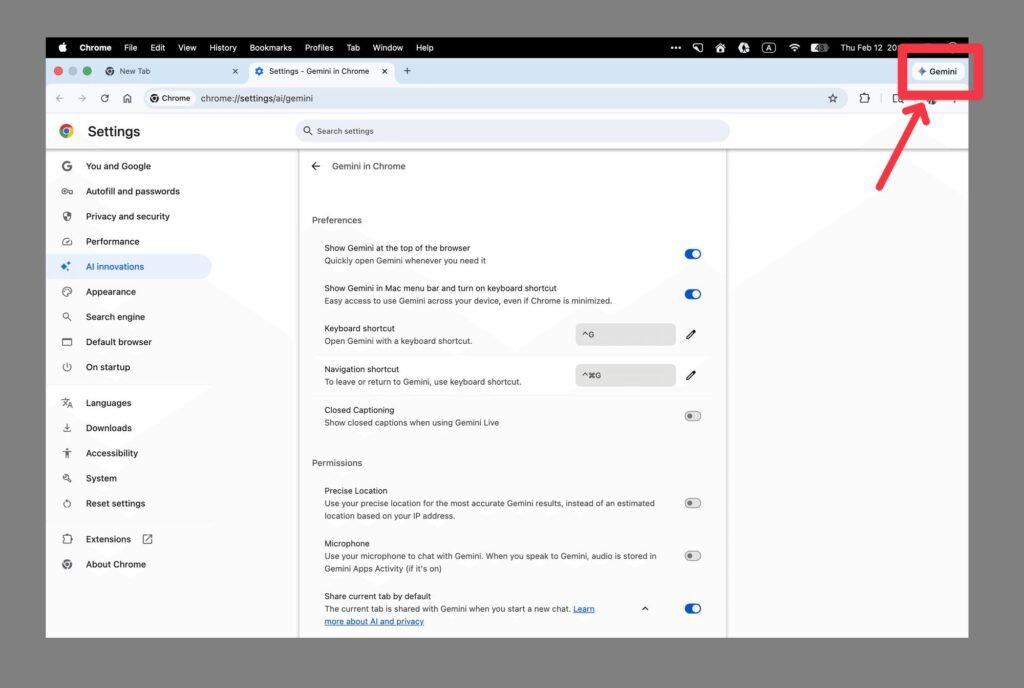Open Accessibility settings

point(129,453)
